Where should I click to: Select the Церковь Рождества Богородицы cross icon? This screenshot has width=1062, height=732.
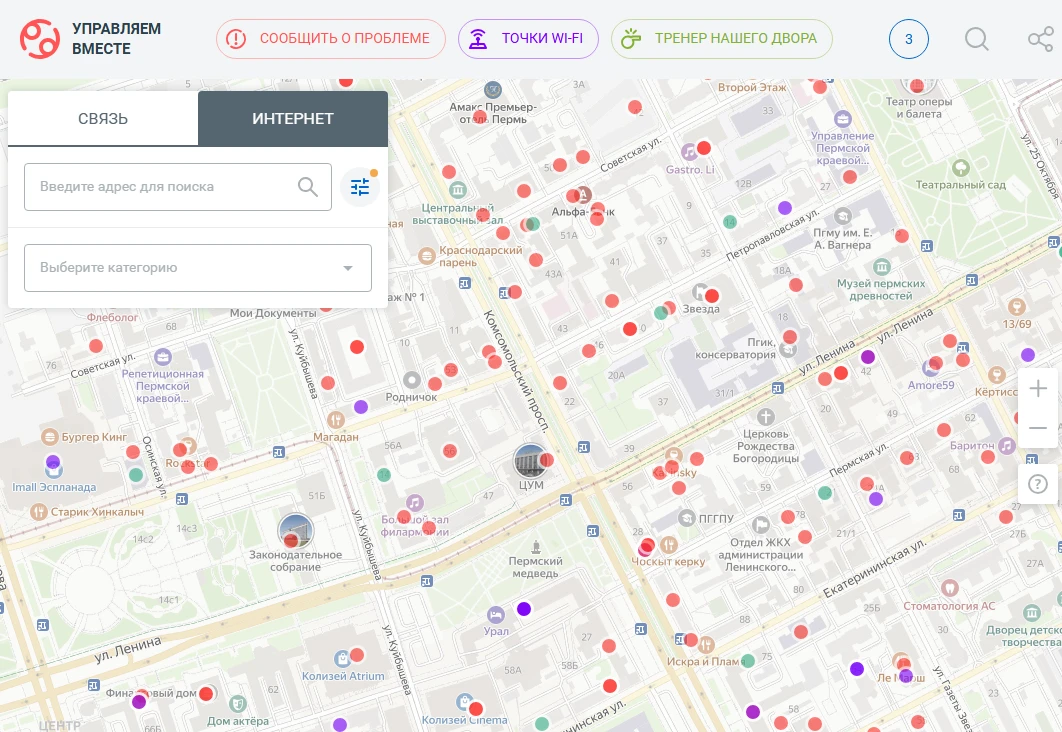(765, 416)
